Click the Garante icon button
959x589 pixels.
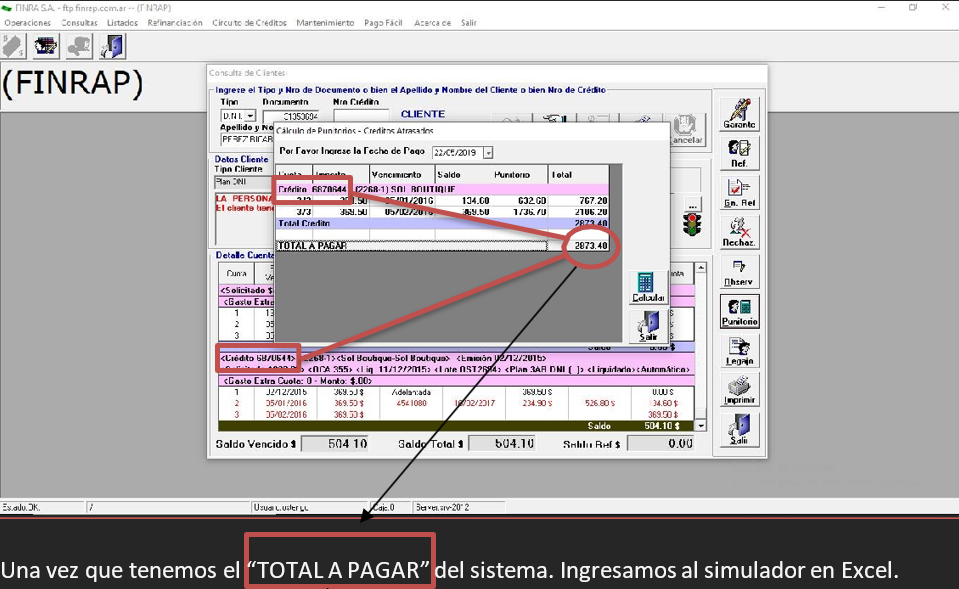(x=739, y=113)
